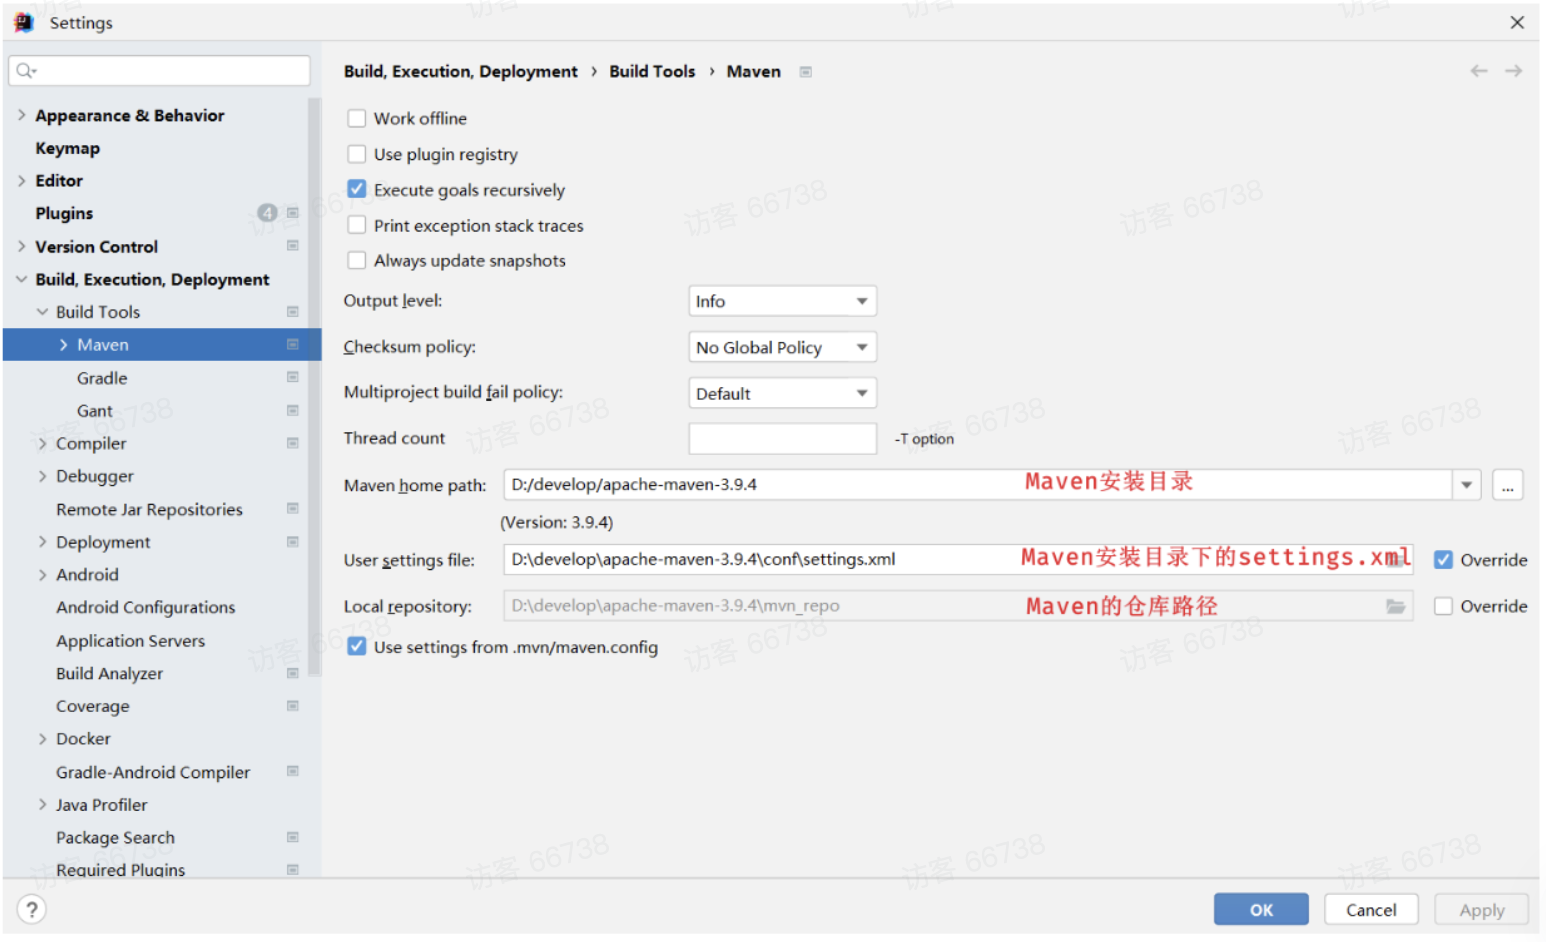Screen dimensions: 1546x942
Task: Open the Output level dropdown
Action: tap(782, 301)
